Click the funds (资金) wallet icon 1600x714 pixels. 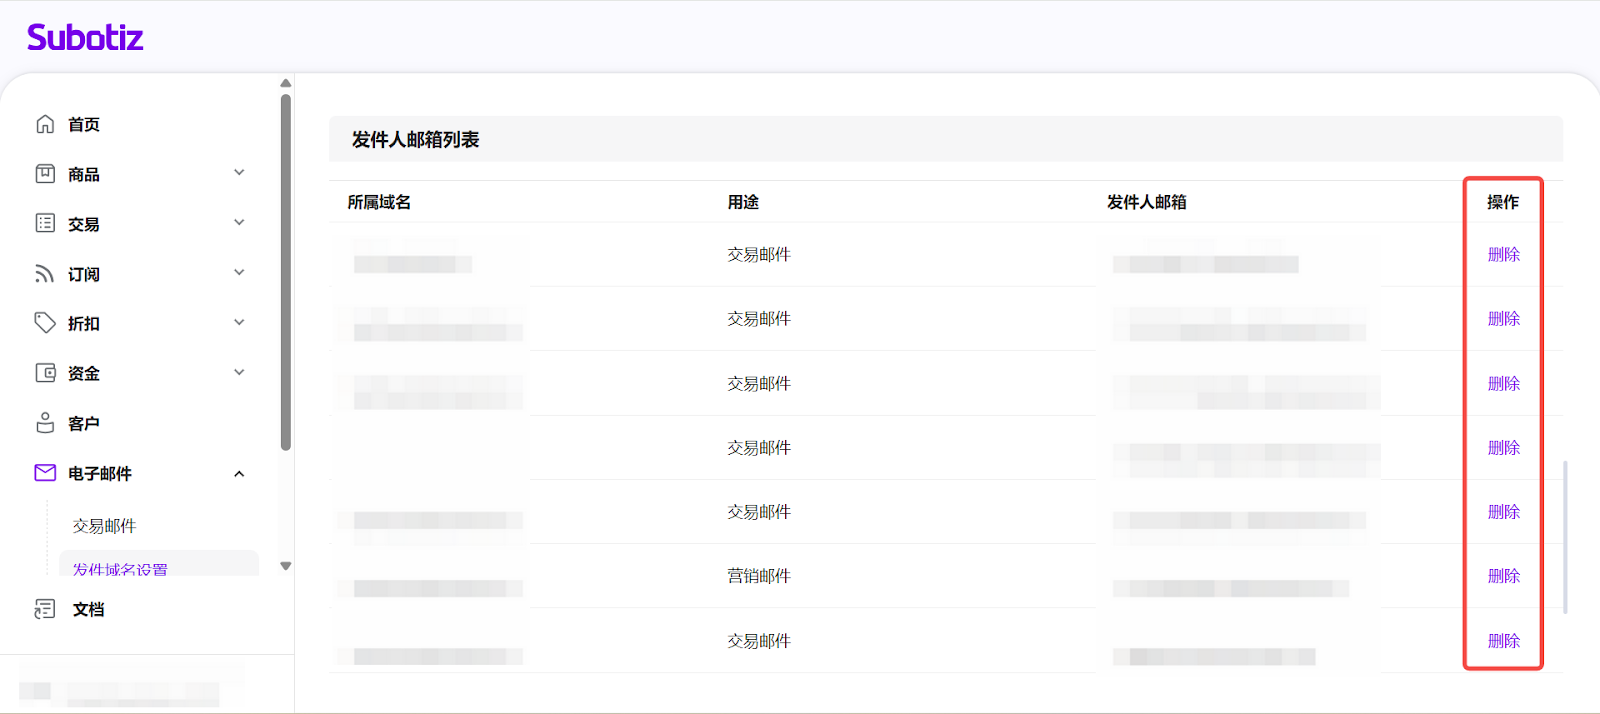click(x=45, y=373)
